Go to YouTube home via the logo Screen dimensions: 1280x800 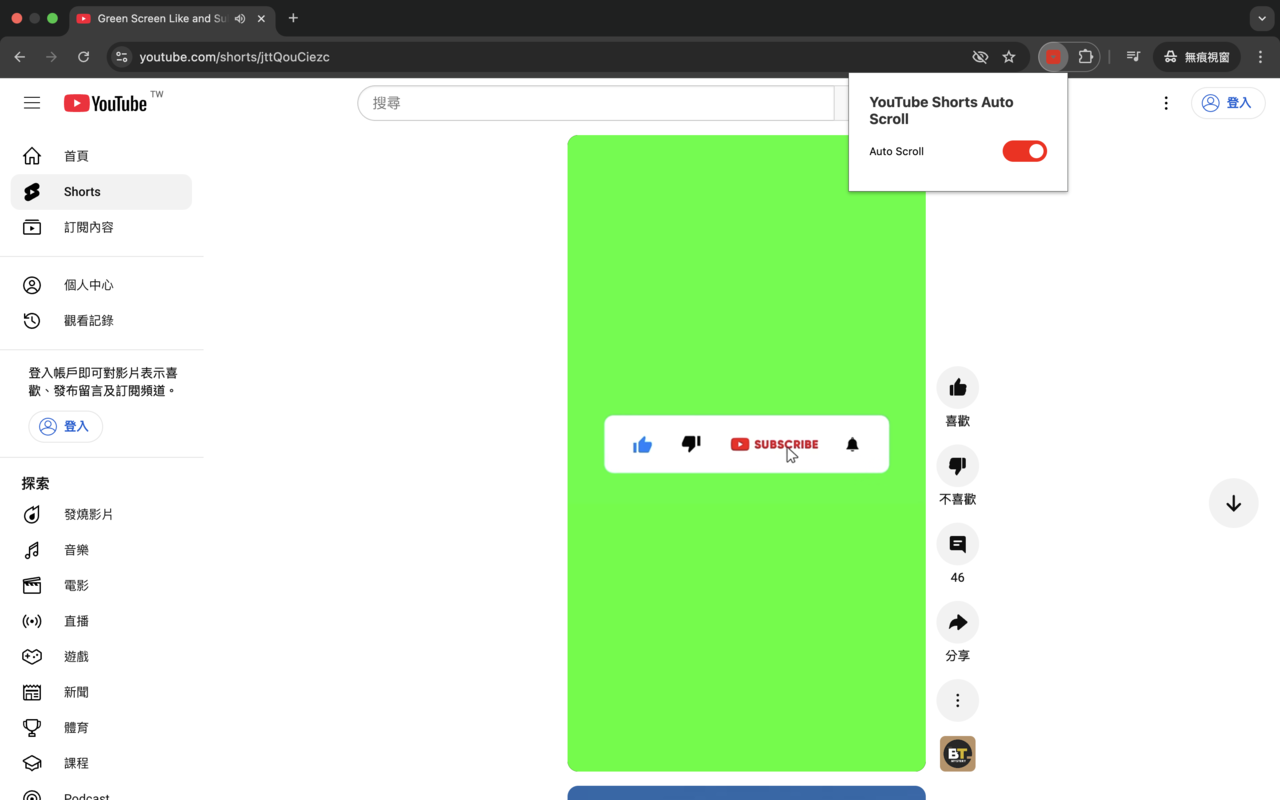[106, 102]
